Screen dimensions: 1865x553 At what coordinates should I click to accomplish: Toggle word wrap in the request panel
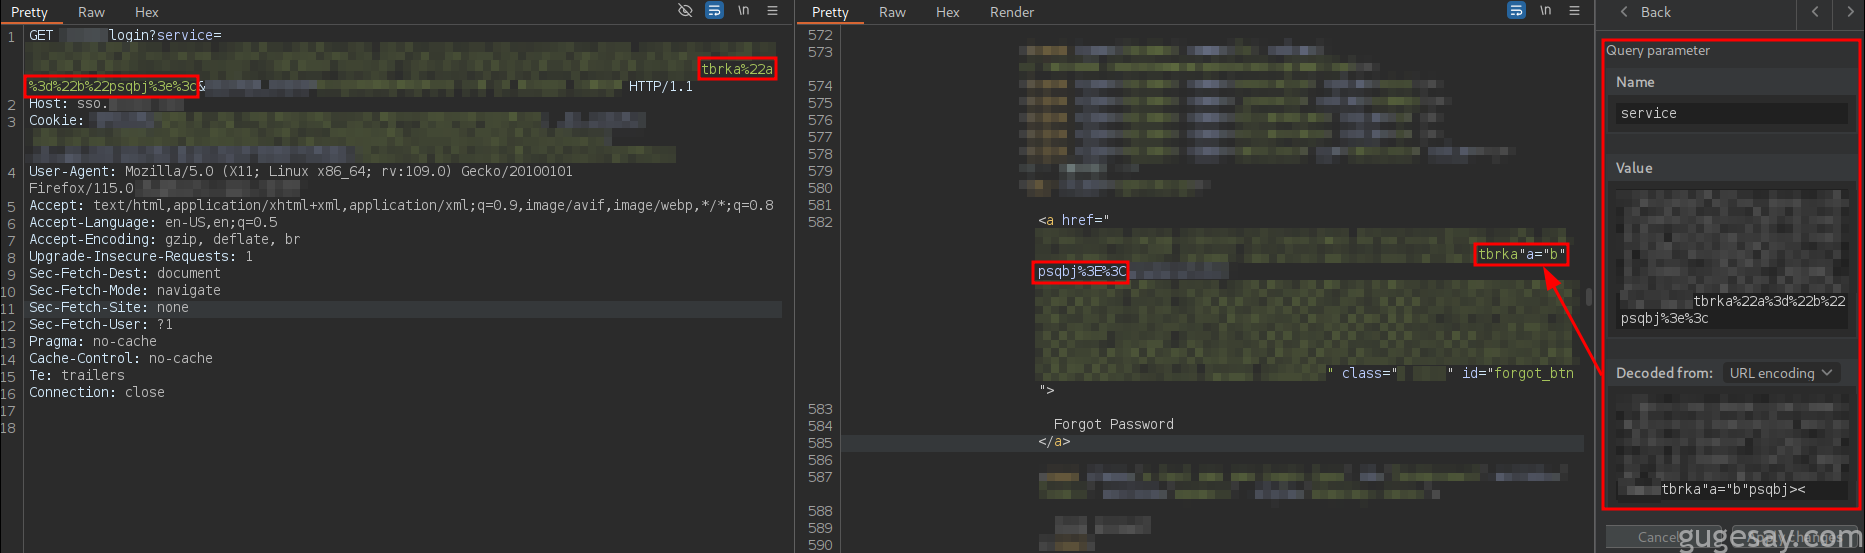point(714,11)
